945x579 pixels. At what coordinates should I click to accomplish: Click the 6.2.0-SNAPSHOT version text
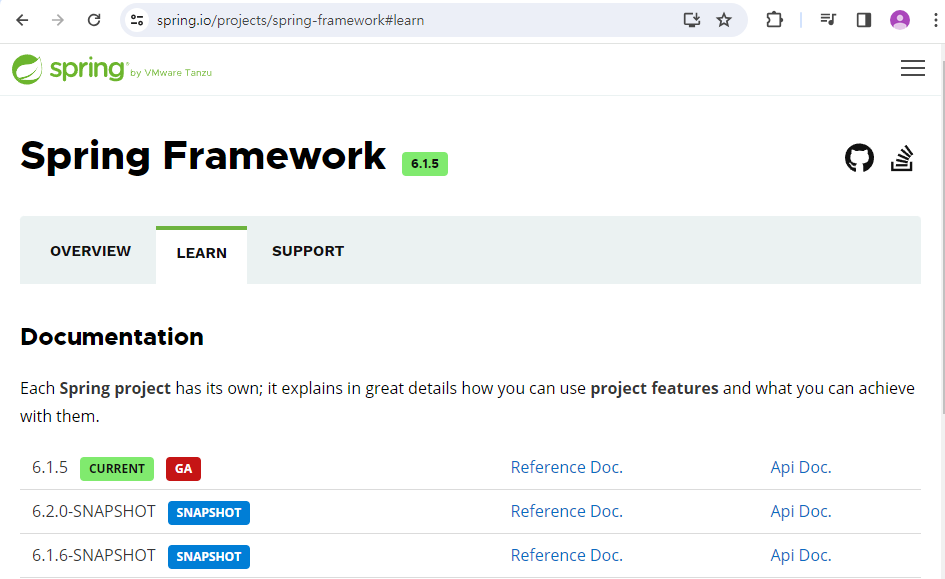(x=93, y=512)
